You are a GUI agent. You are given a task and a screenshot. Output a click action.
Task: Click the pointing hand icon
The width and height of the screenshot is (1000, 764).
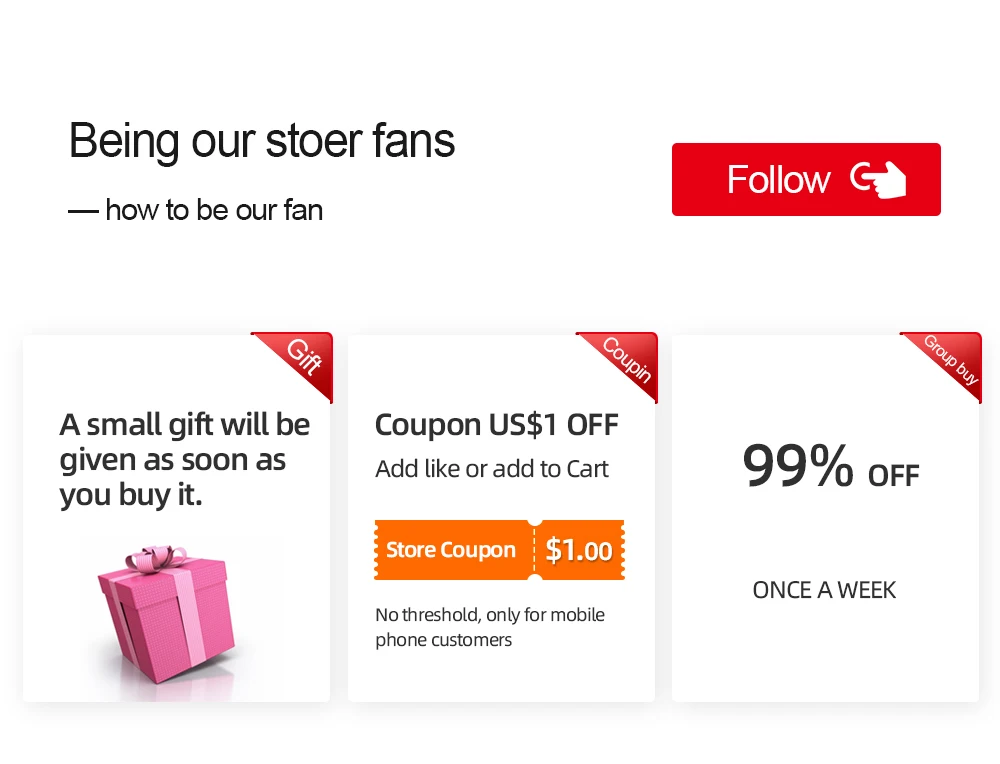(878, 179)
